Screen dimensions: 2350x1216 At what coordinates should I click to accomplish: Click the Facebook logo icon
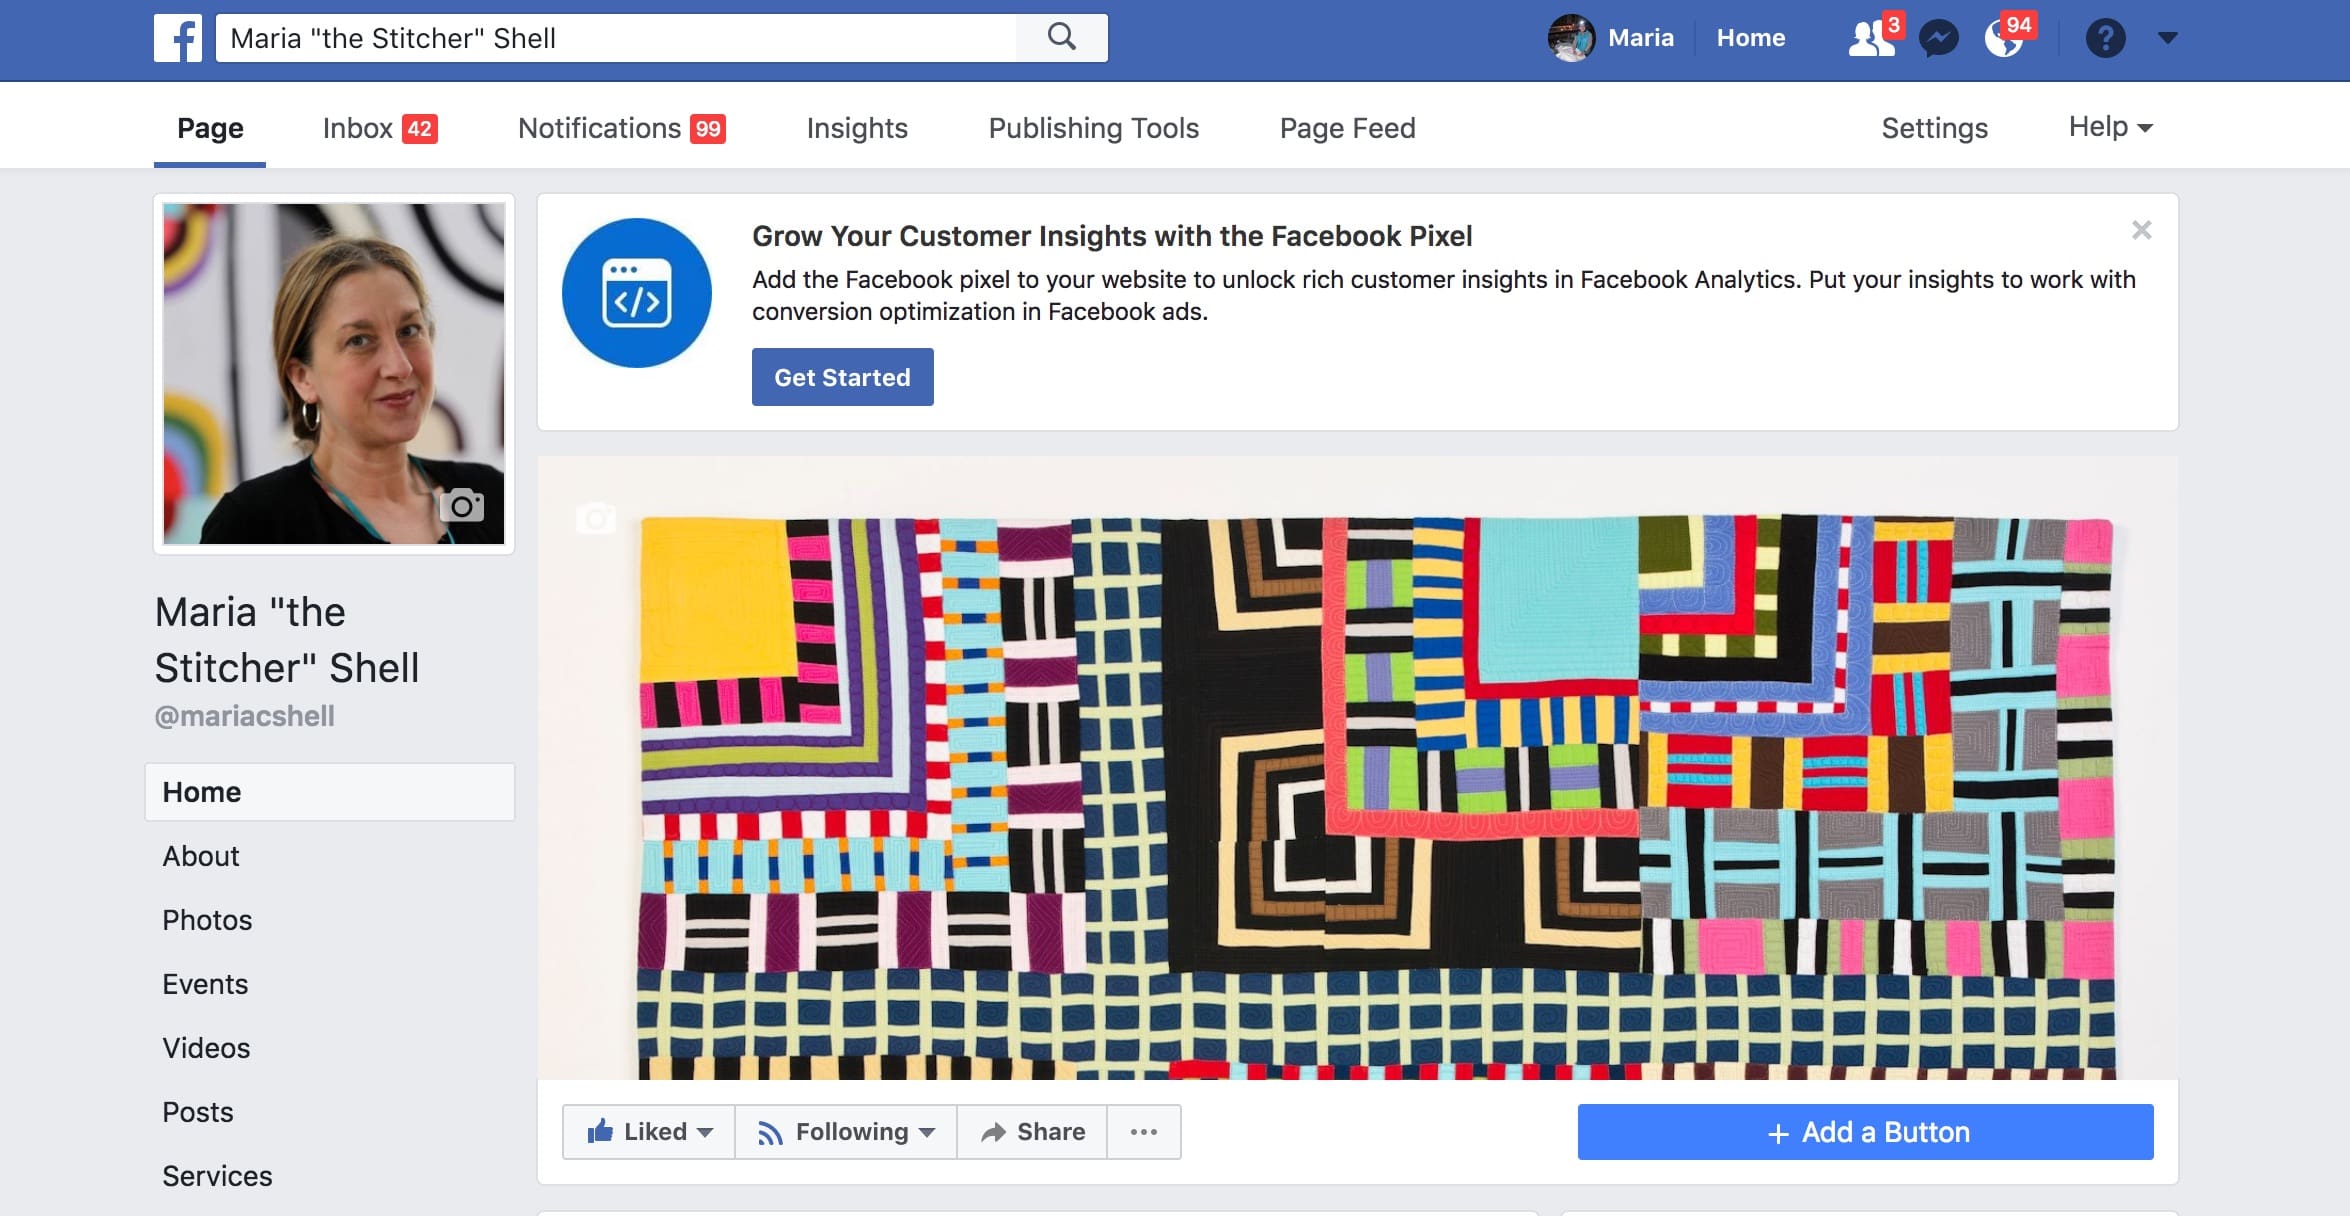(178, 38)
